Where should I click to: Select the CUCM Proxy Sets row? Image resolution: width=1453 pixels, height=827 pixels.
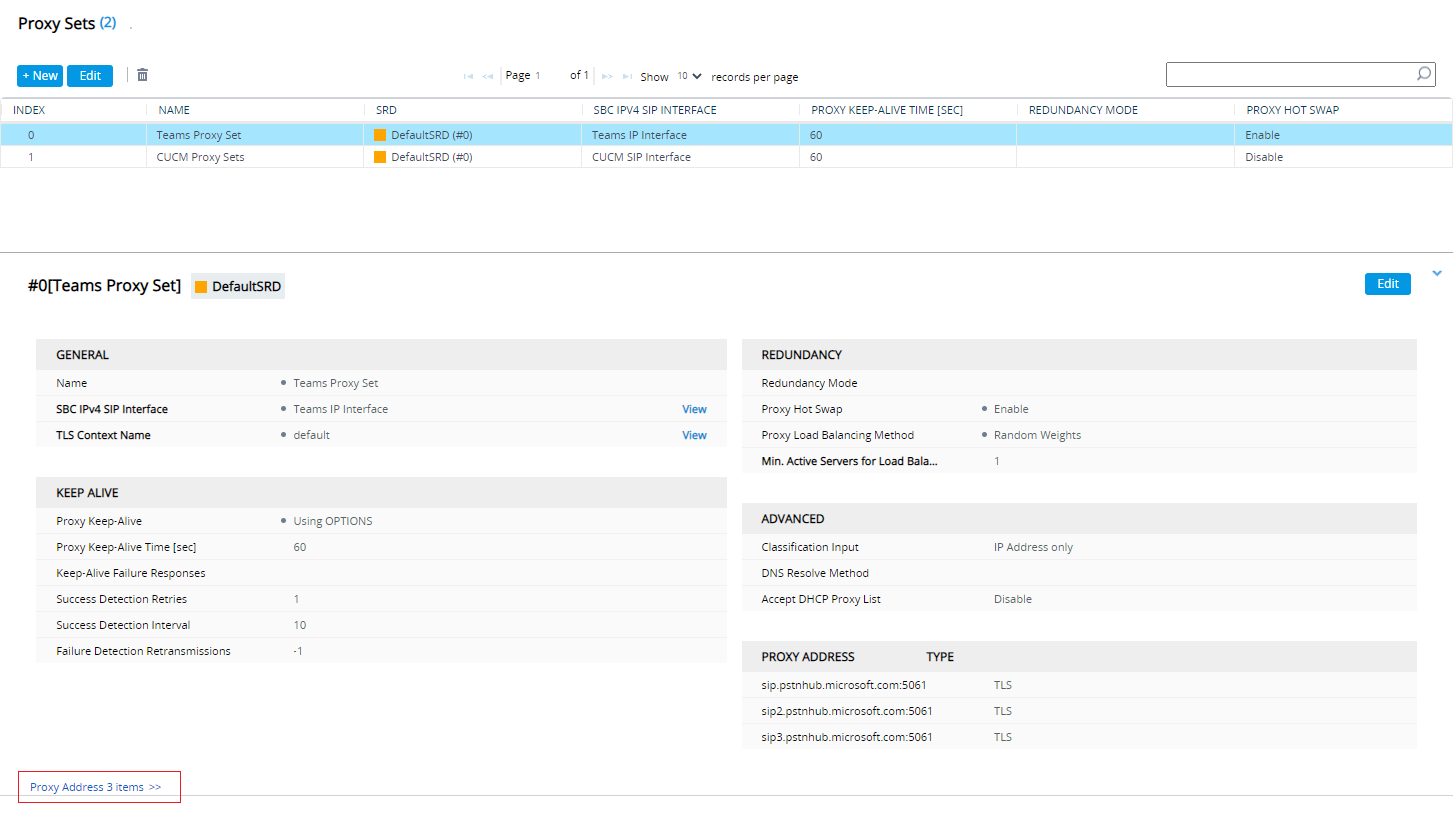coord(726,157)
